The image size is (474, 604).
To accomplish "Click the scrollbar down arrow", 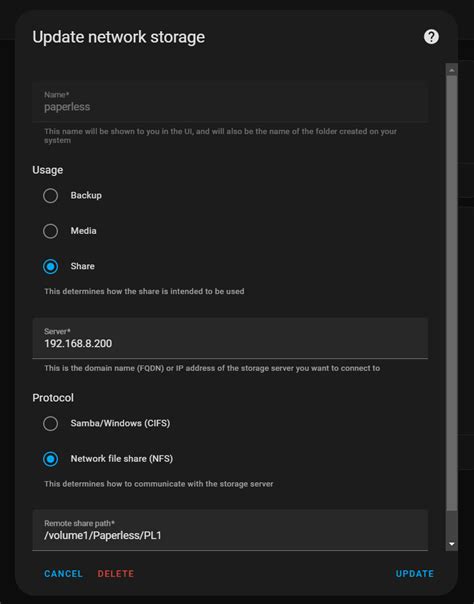I will [452, 544].
